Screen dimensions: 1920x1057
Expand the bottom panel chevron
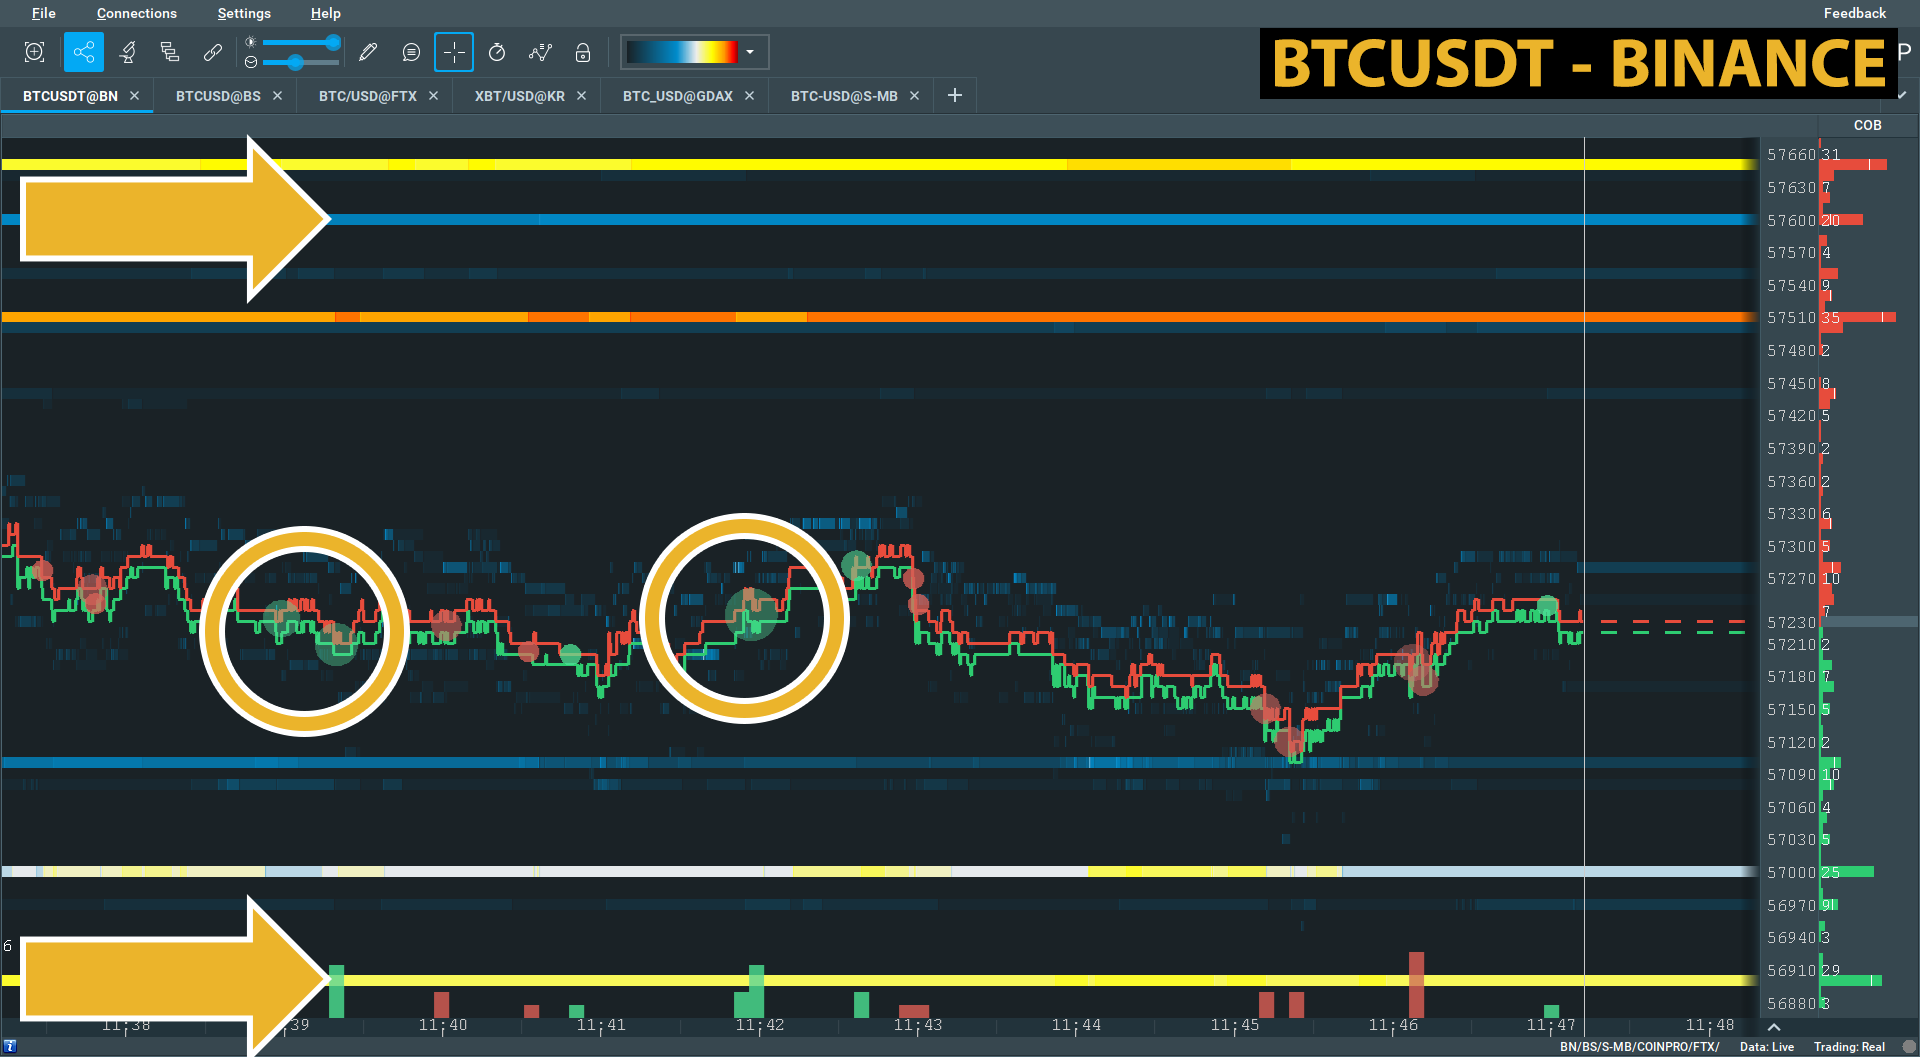[x=1774, y=1027]
